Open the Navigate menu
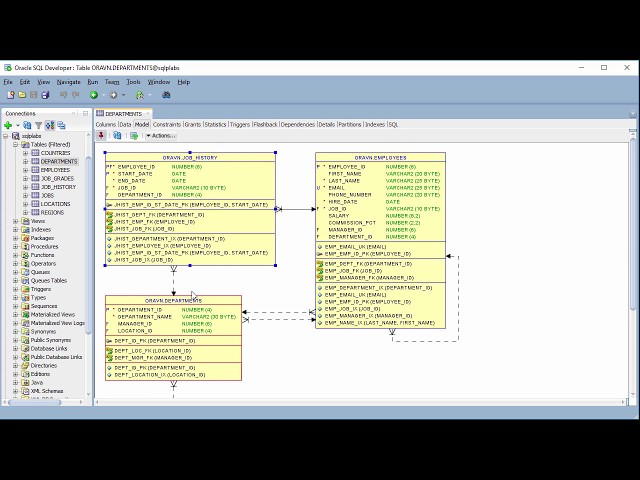The image size is (640, 480). pos(69,82)
